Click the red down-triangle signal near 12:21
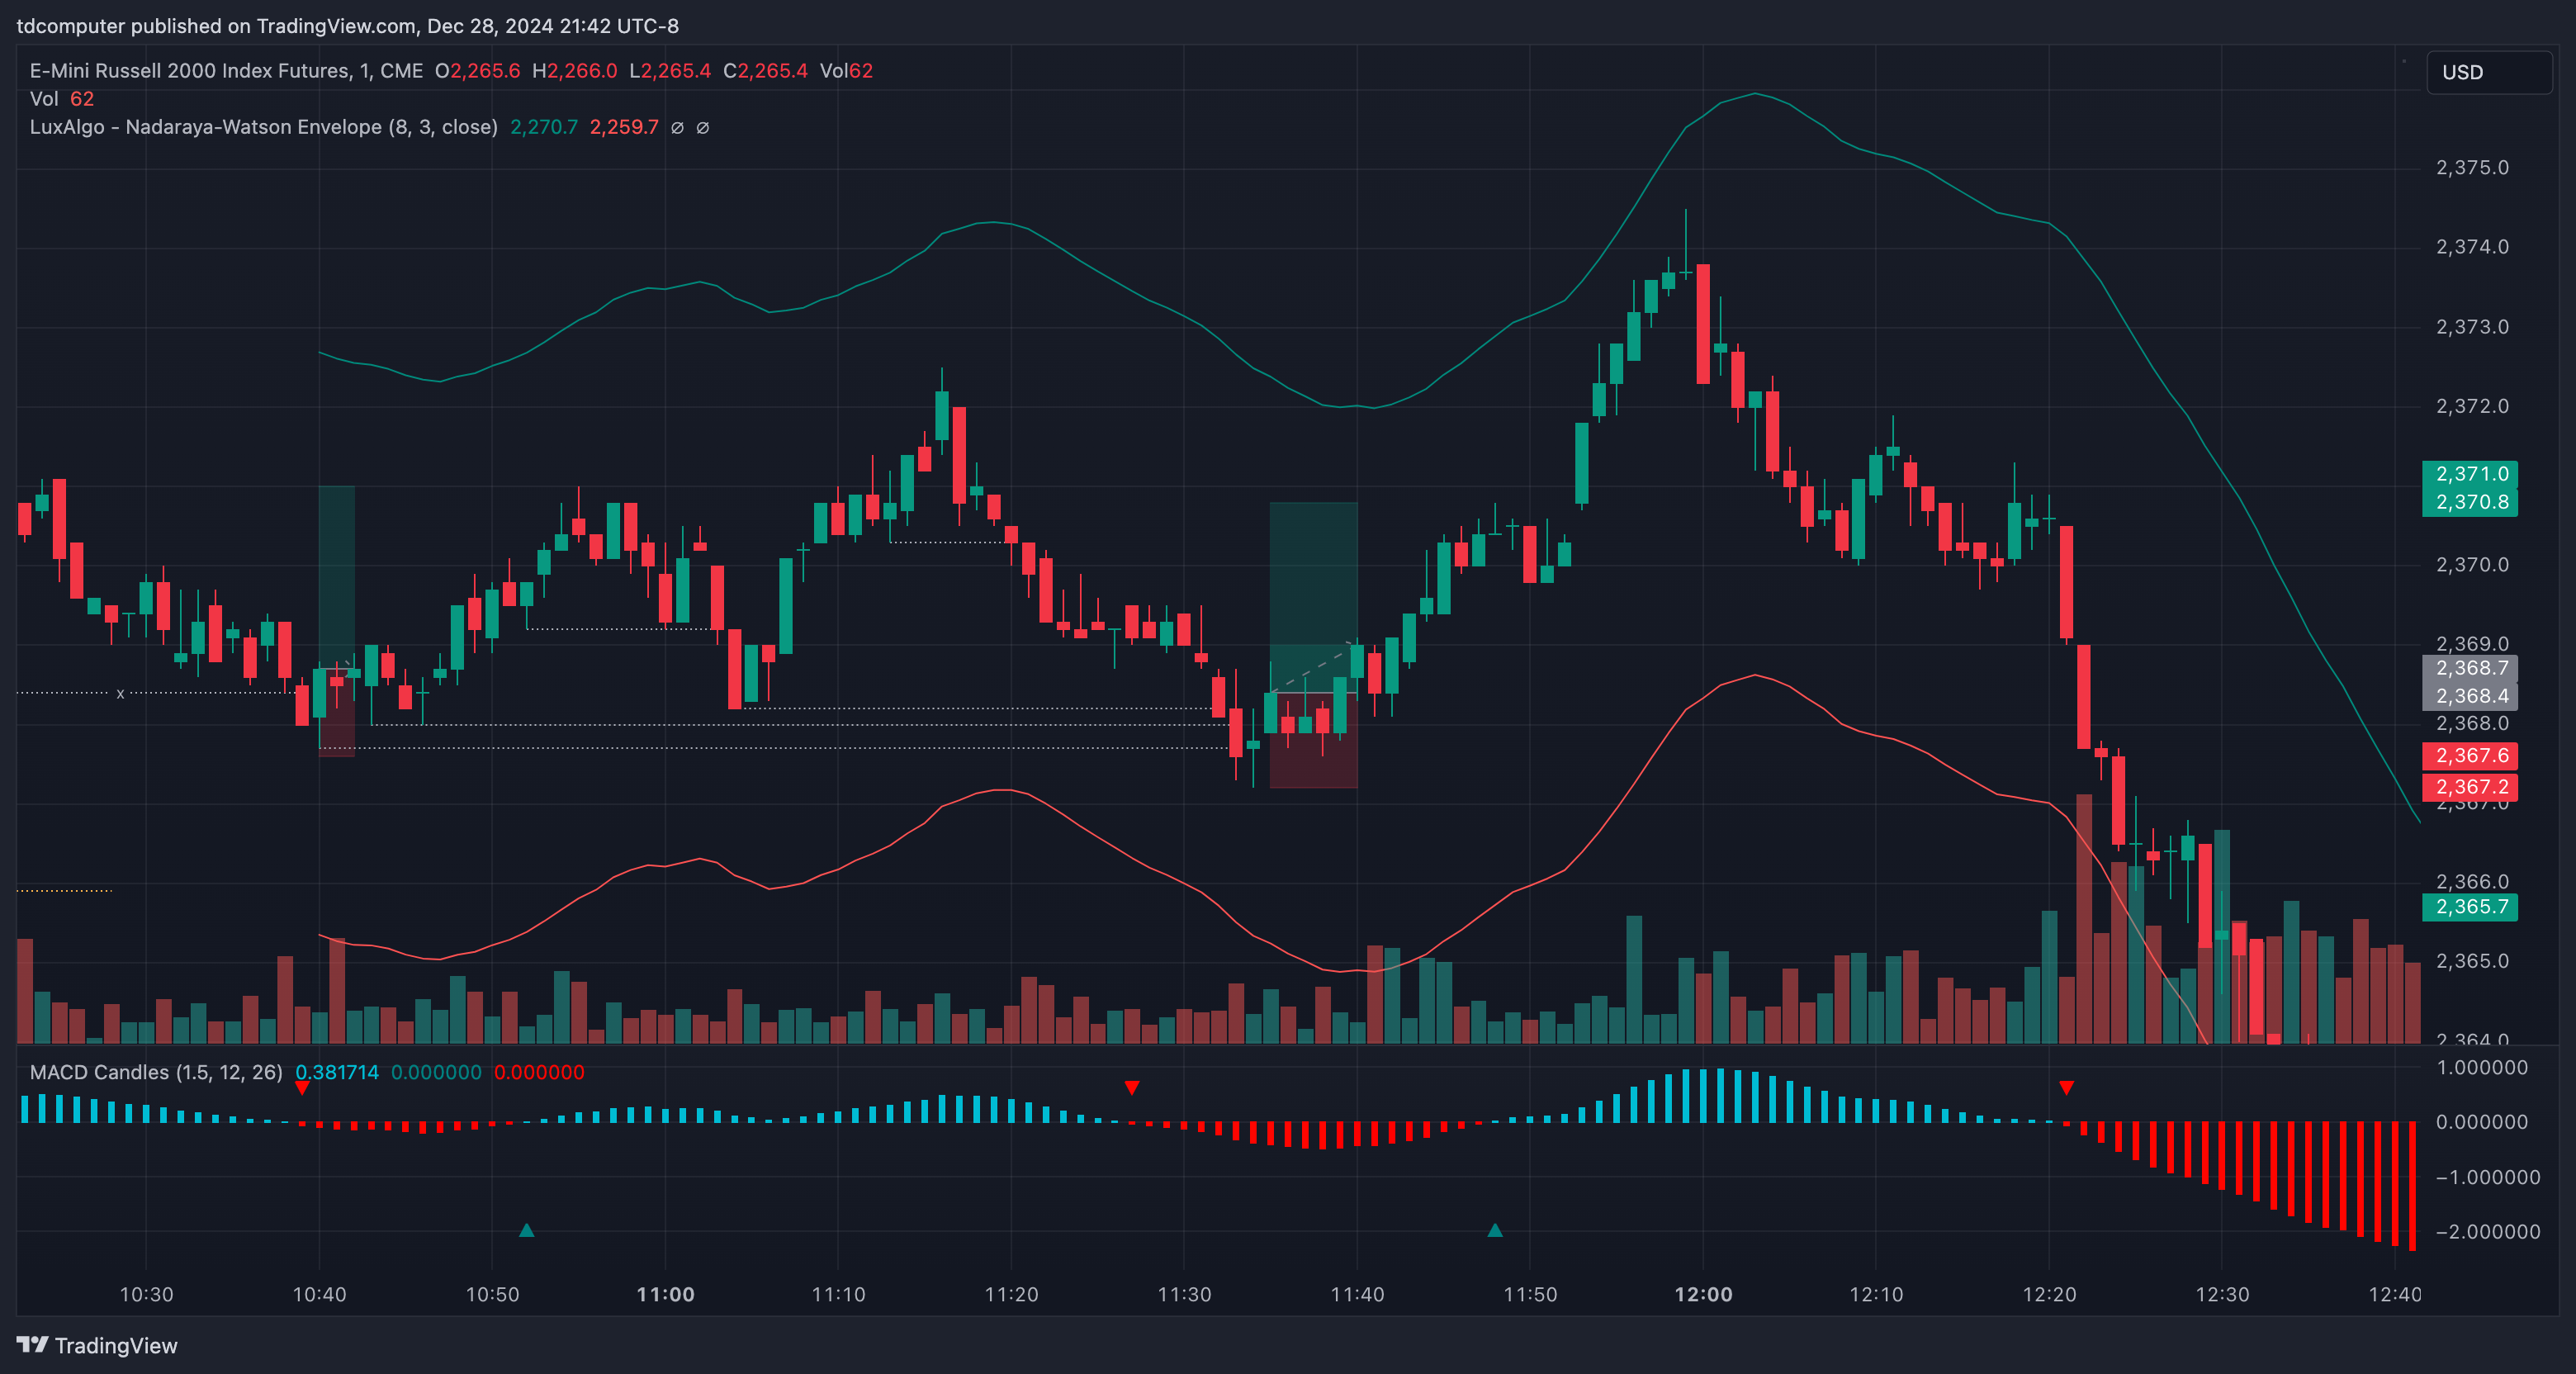The image size is (2576, 1374). pos(2066,1088)
